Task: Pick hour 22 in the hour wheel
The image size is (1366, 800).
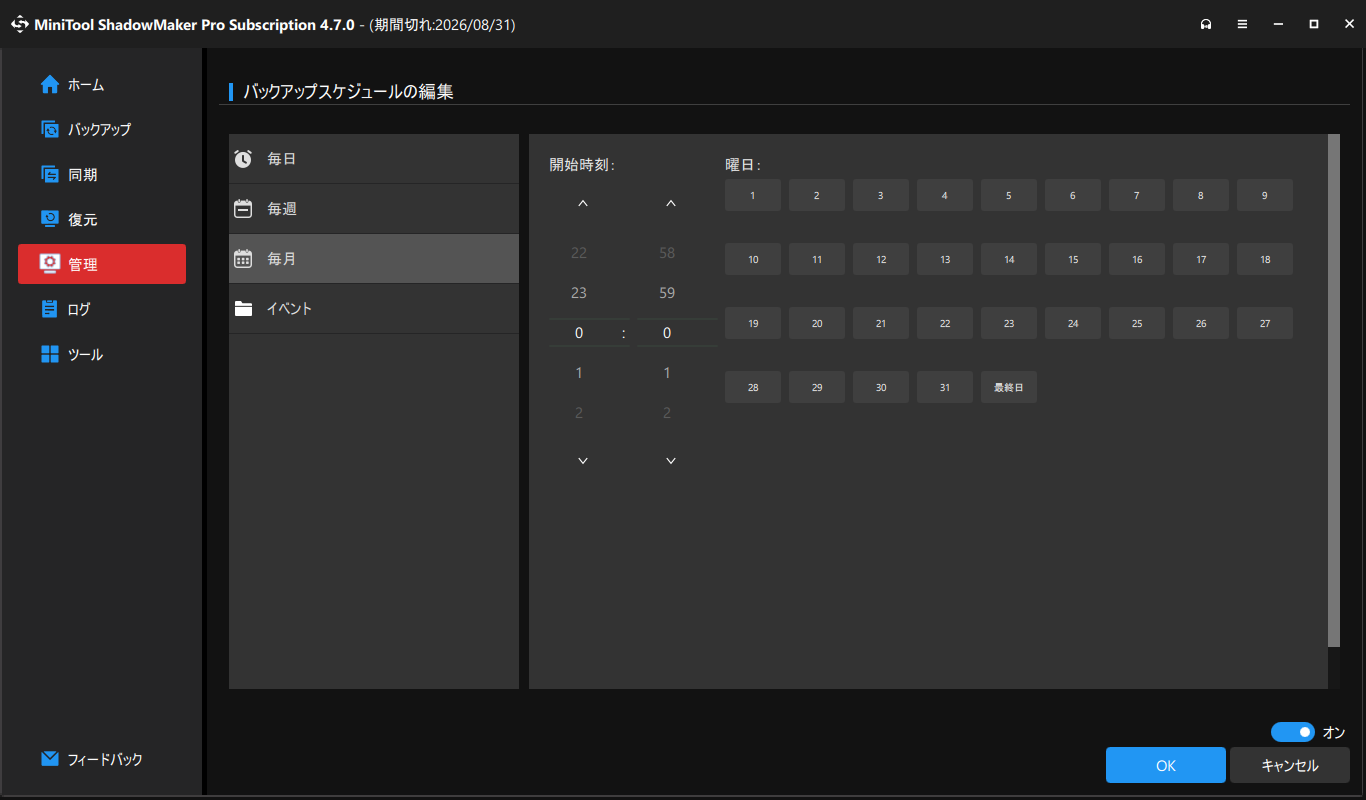Action: (x=579, y=253)
